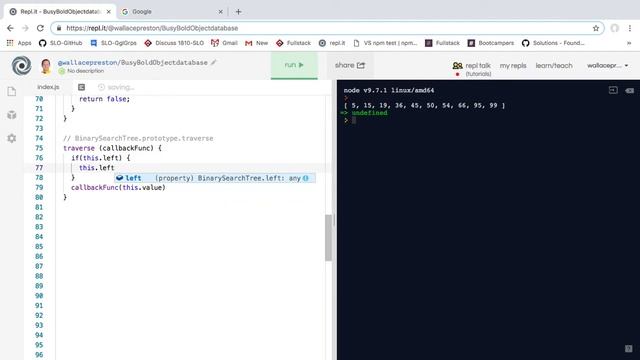Select the Repl.it BusyBoldObjectdatabase tab
This screenshot has width=640, height=360.
tap(60, 12)
